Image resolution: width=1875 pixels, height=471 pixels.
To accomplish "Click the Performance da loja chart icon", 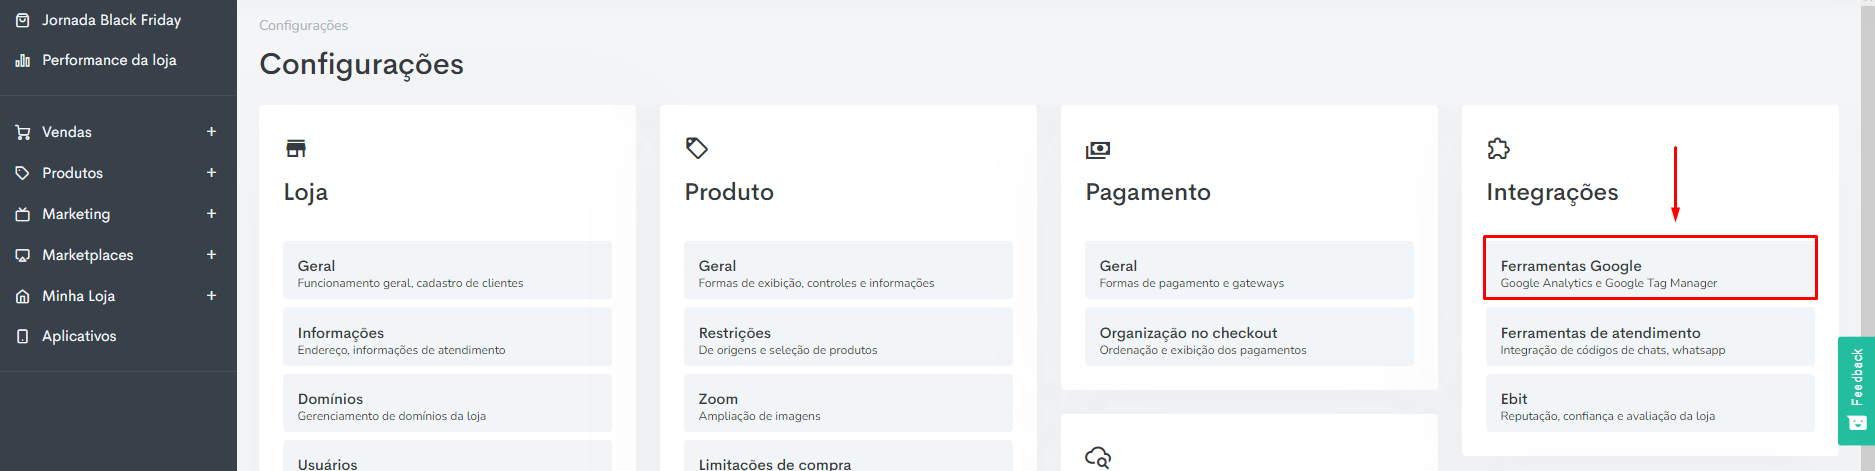I will coord(22,60).
